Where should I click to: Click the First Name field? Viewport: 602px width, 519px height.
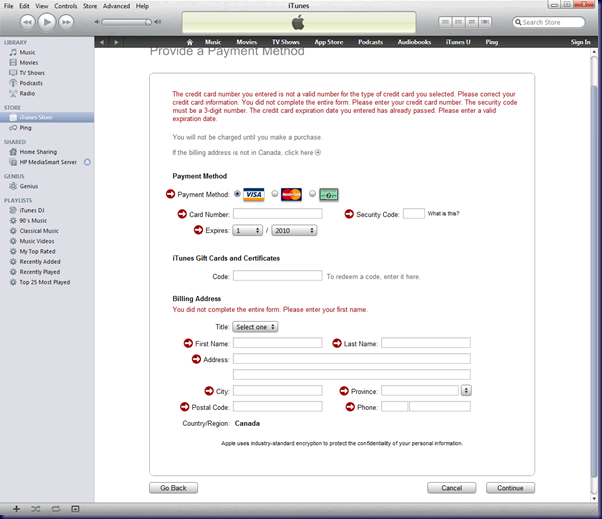point(278,343)
